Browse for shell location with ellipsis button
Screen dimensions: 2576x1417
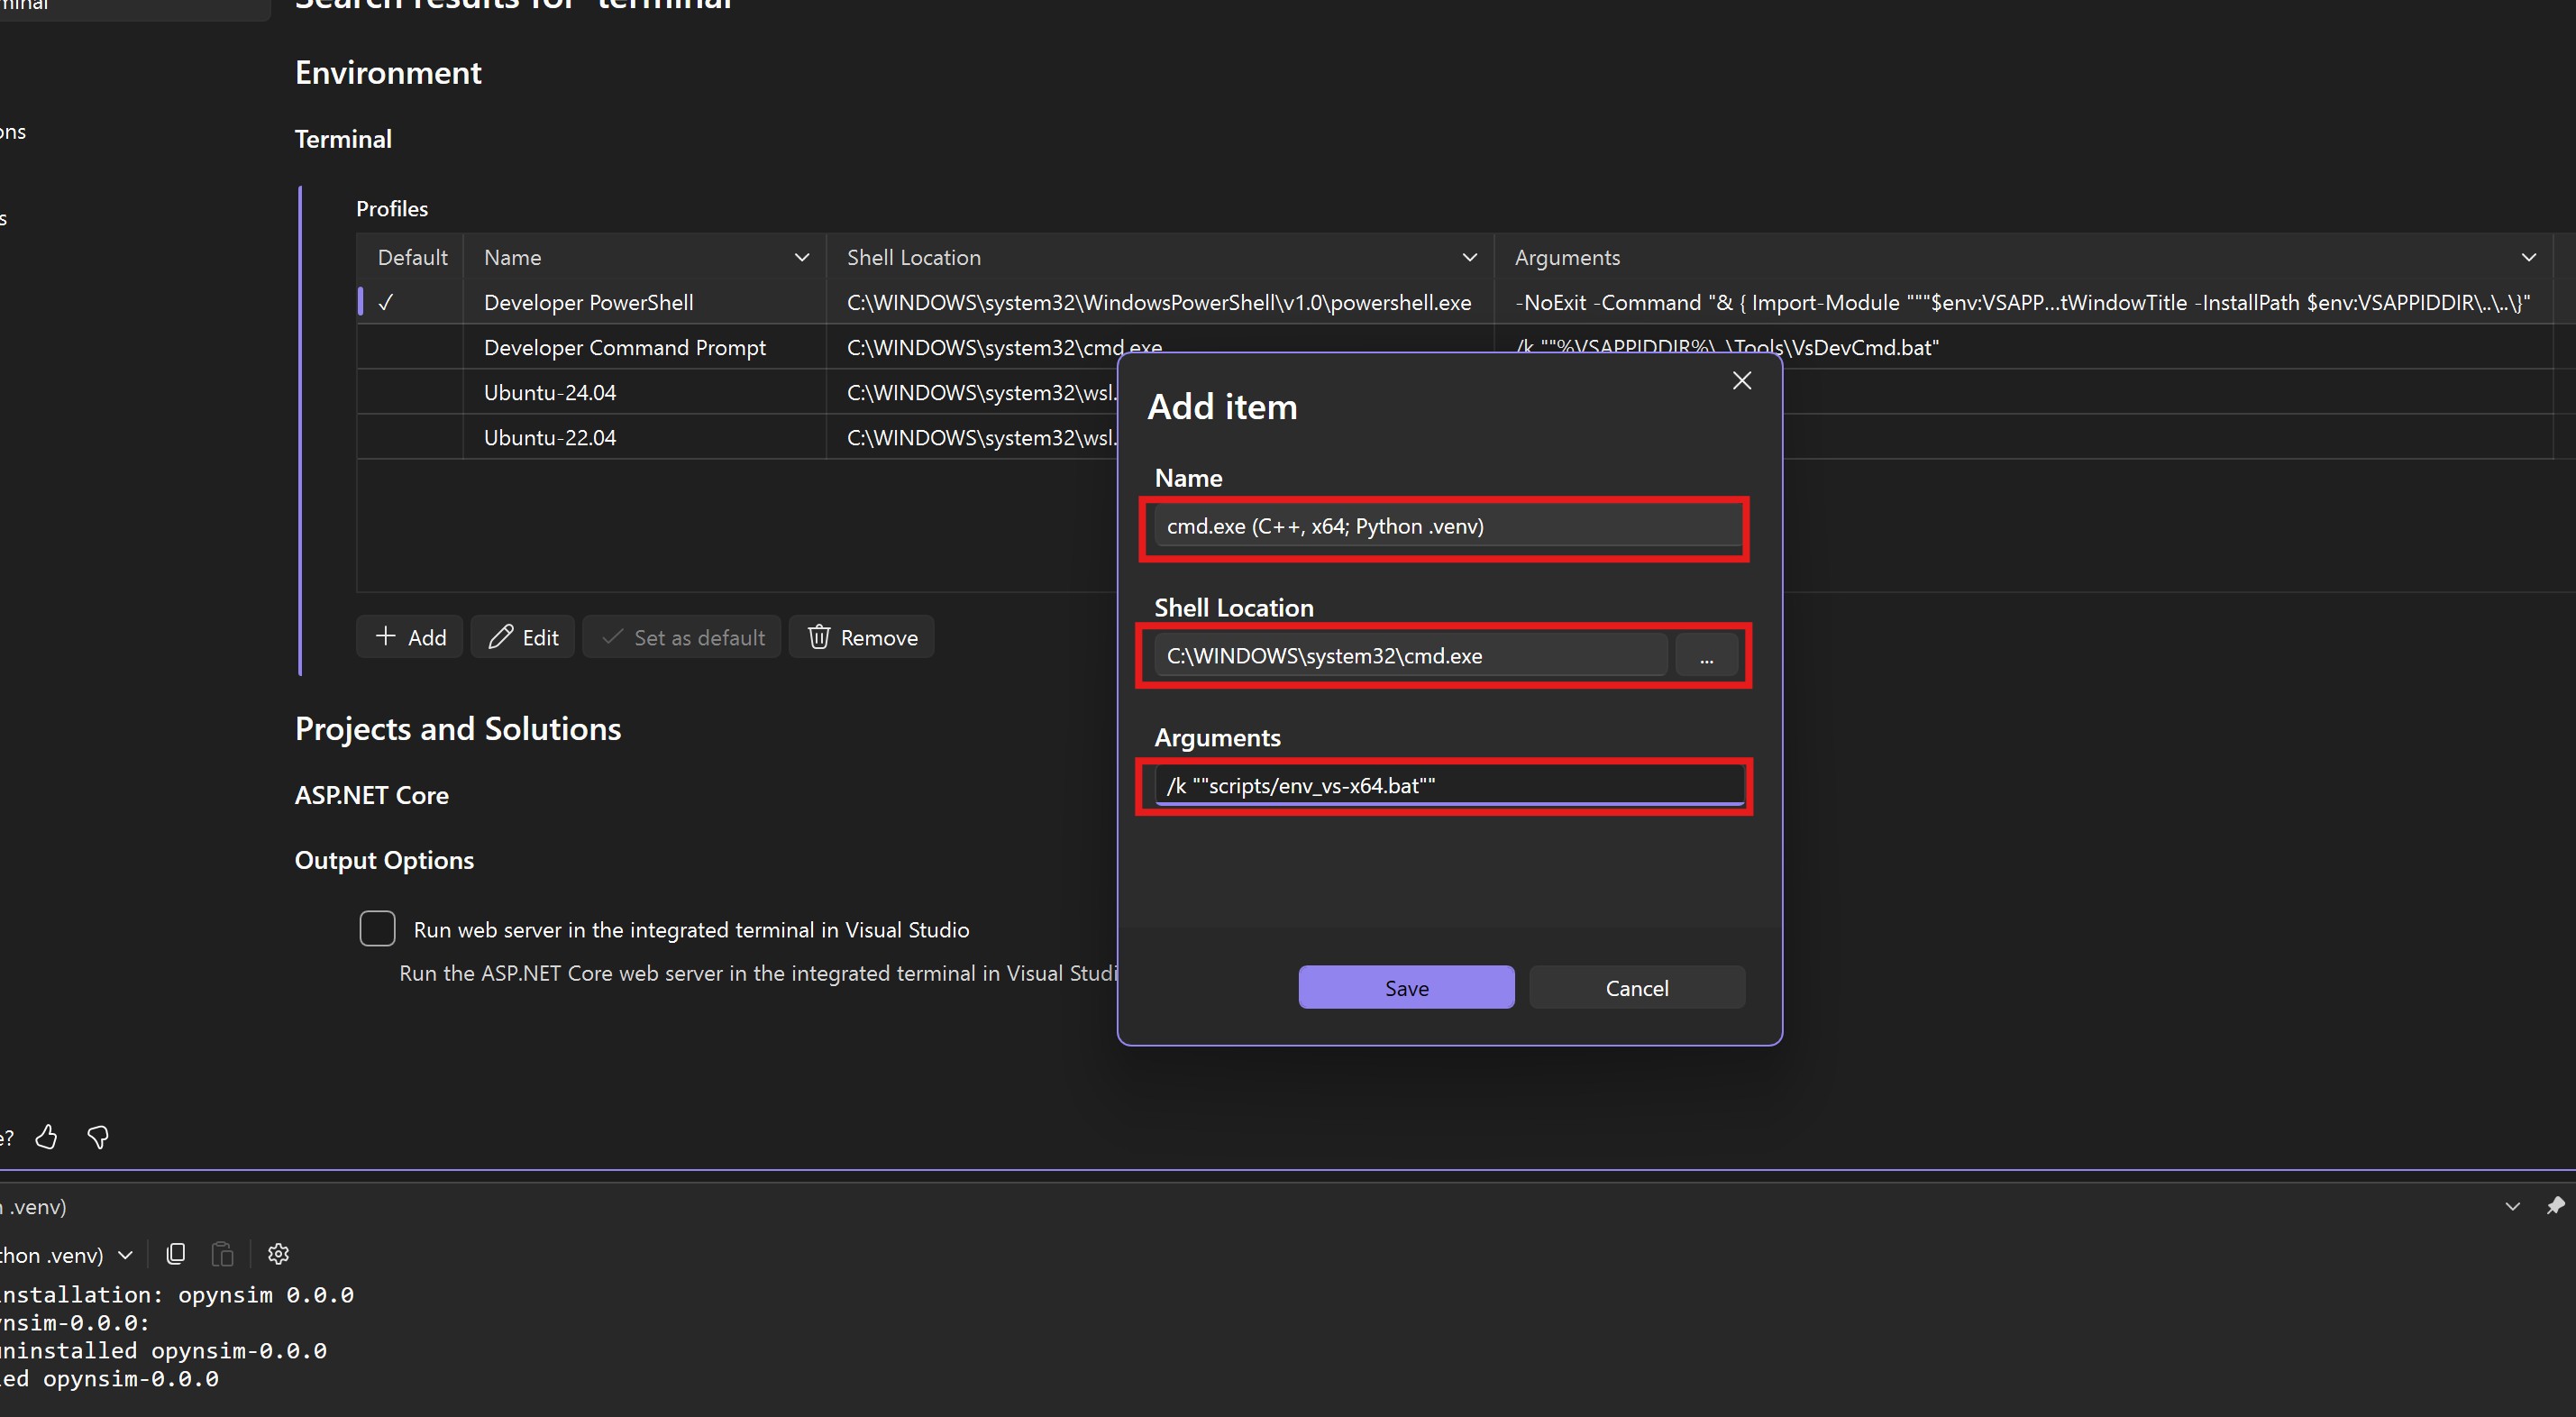point(1706,657)
